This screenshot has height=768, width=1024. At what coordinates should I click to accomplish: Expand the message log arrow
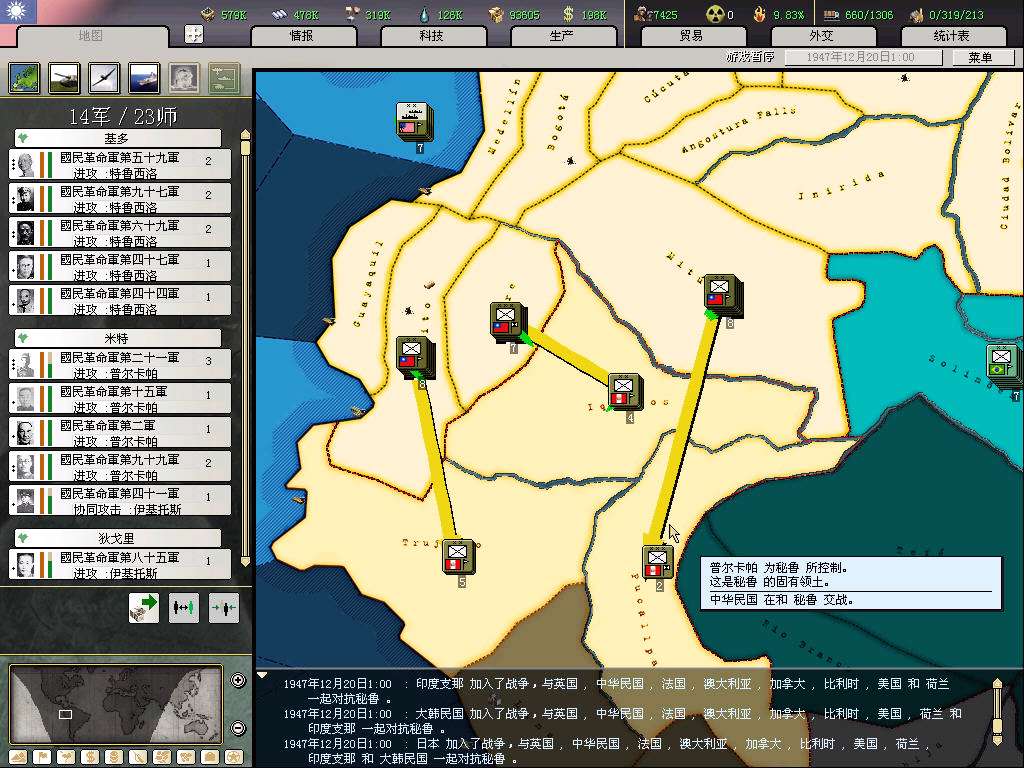263,675
